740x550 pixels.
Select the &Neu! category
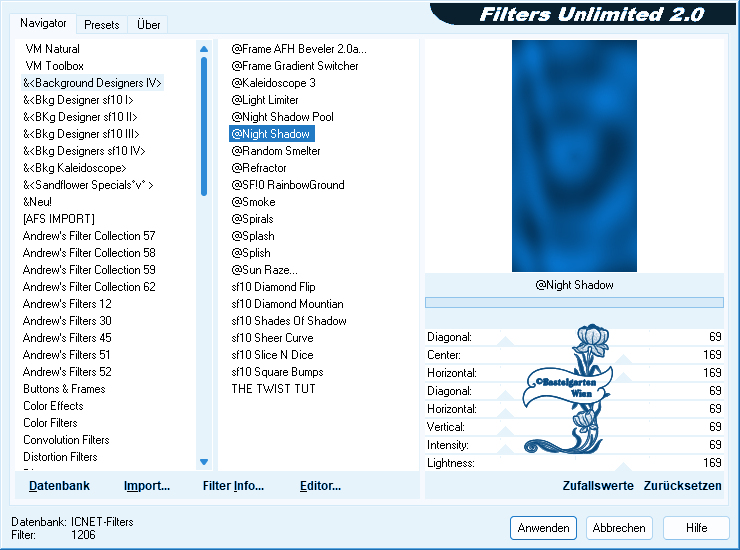coord(37,202)
